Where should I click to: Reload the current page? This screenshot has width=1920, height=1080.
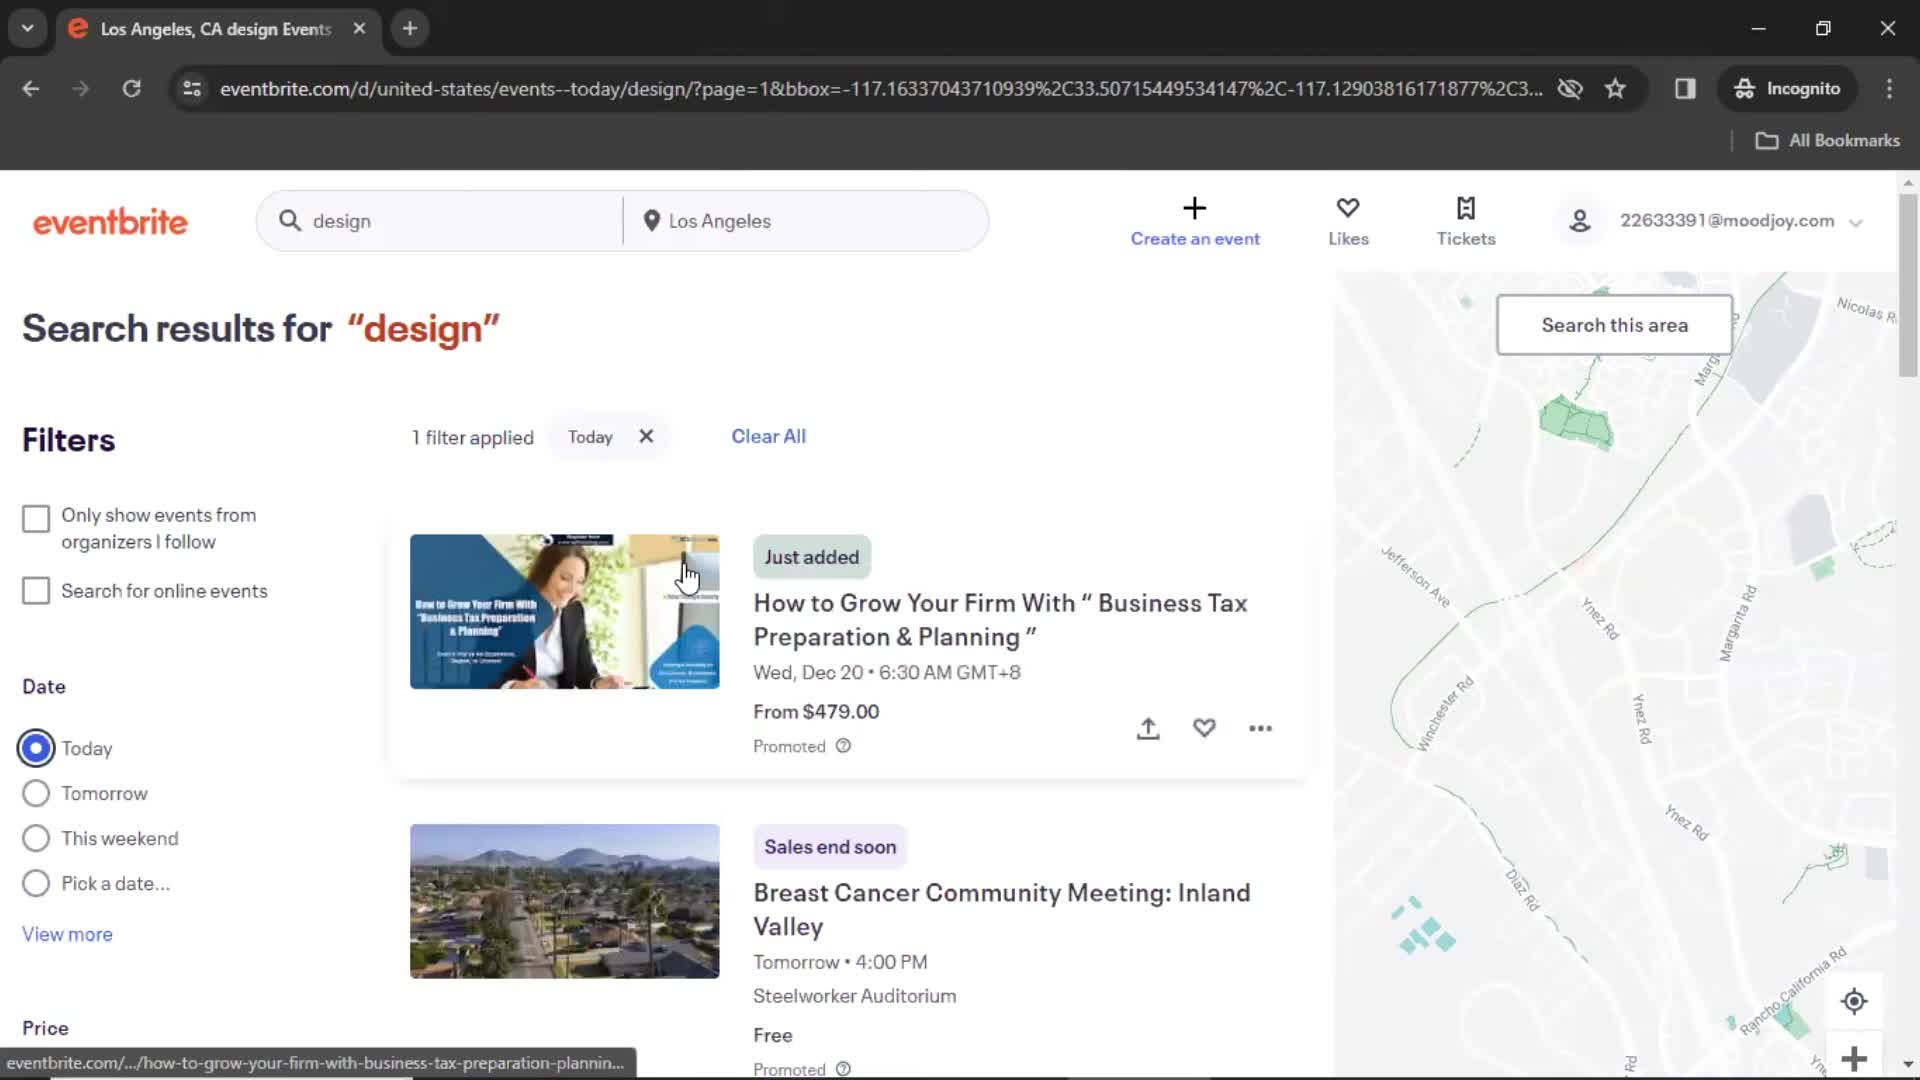(x=131, y=89)
